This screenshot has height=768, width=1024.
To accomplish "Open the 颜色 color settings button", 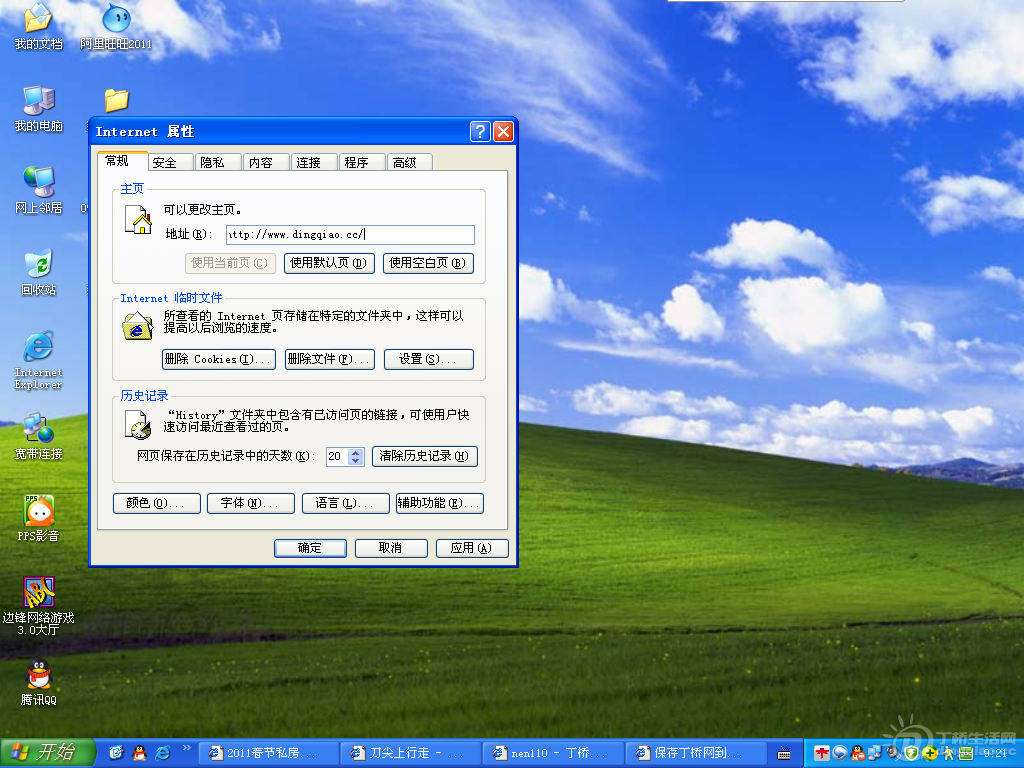I will [156, 503].
